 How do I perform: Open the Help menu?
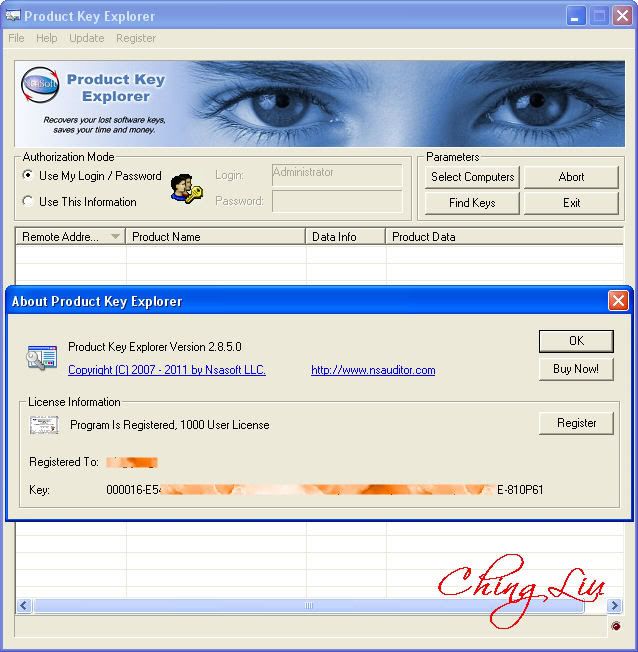coord(47,38)
